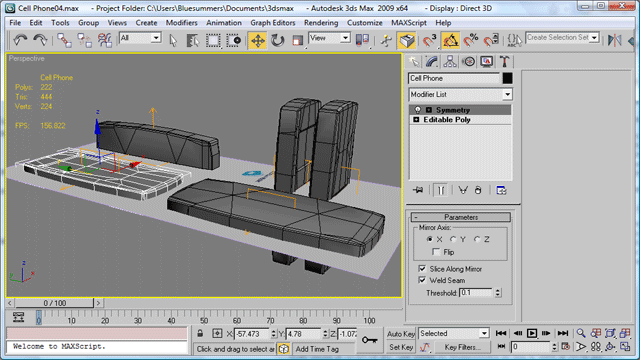Click the Undo arrow icon
This screenshot has height=360, width=640.
point(20,40)
